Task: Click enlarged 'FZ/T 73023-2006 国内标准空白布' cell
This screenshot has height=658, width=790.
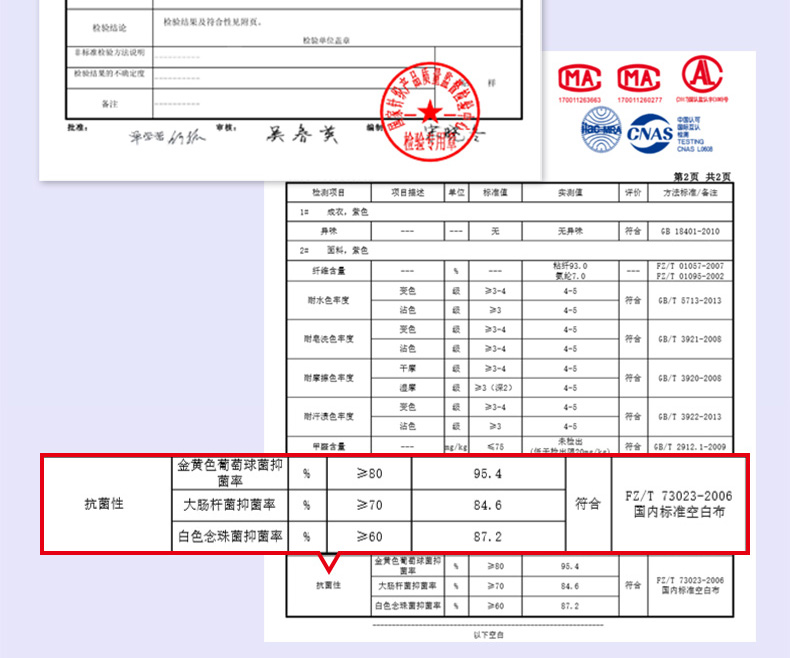Action: pos(679,504)
